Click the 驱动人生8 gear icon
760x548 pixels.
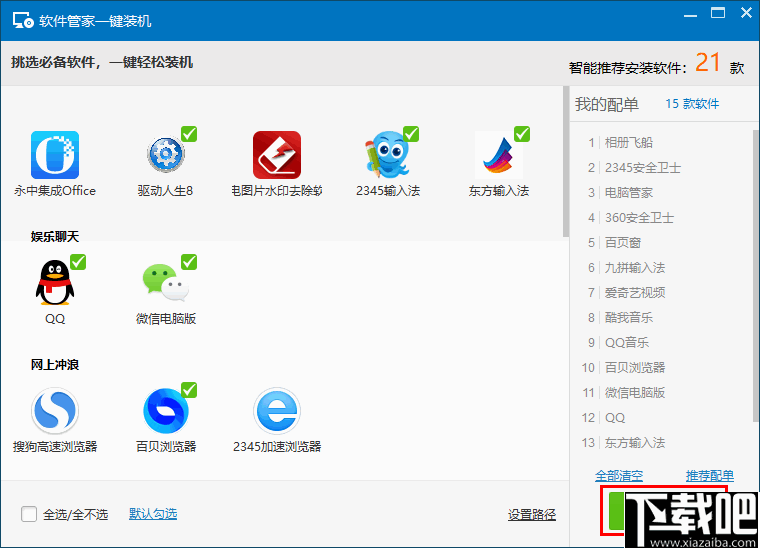166,155
